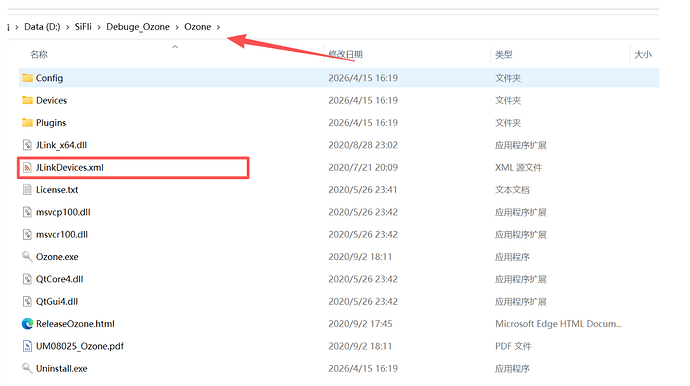Select the ReleaseOzone.html file name

75,324
